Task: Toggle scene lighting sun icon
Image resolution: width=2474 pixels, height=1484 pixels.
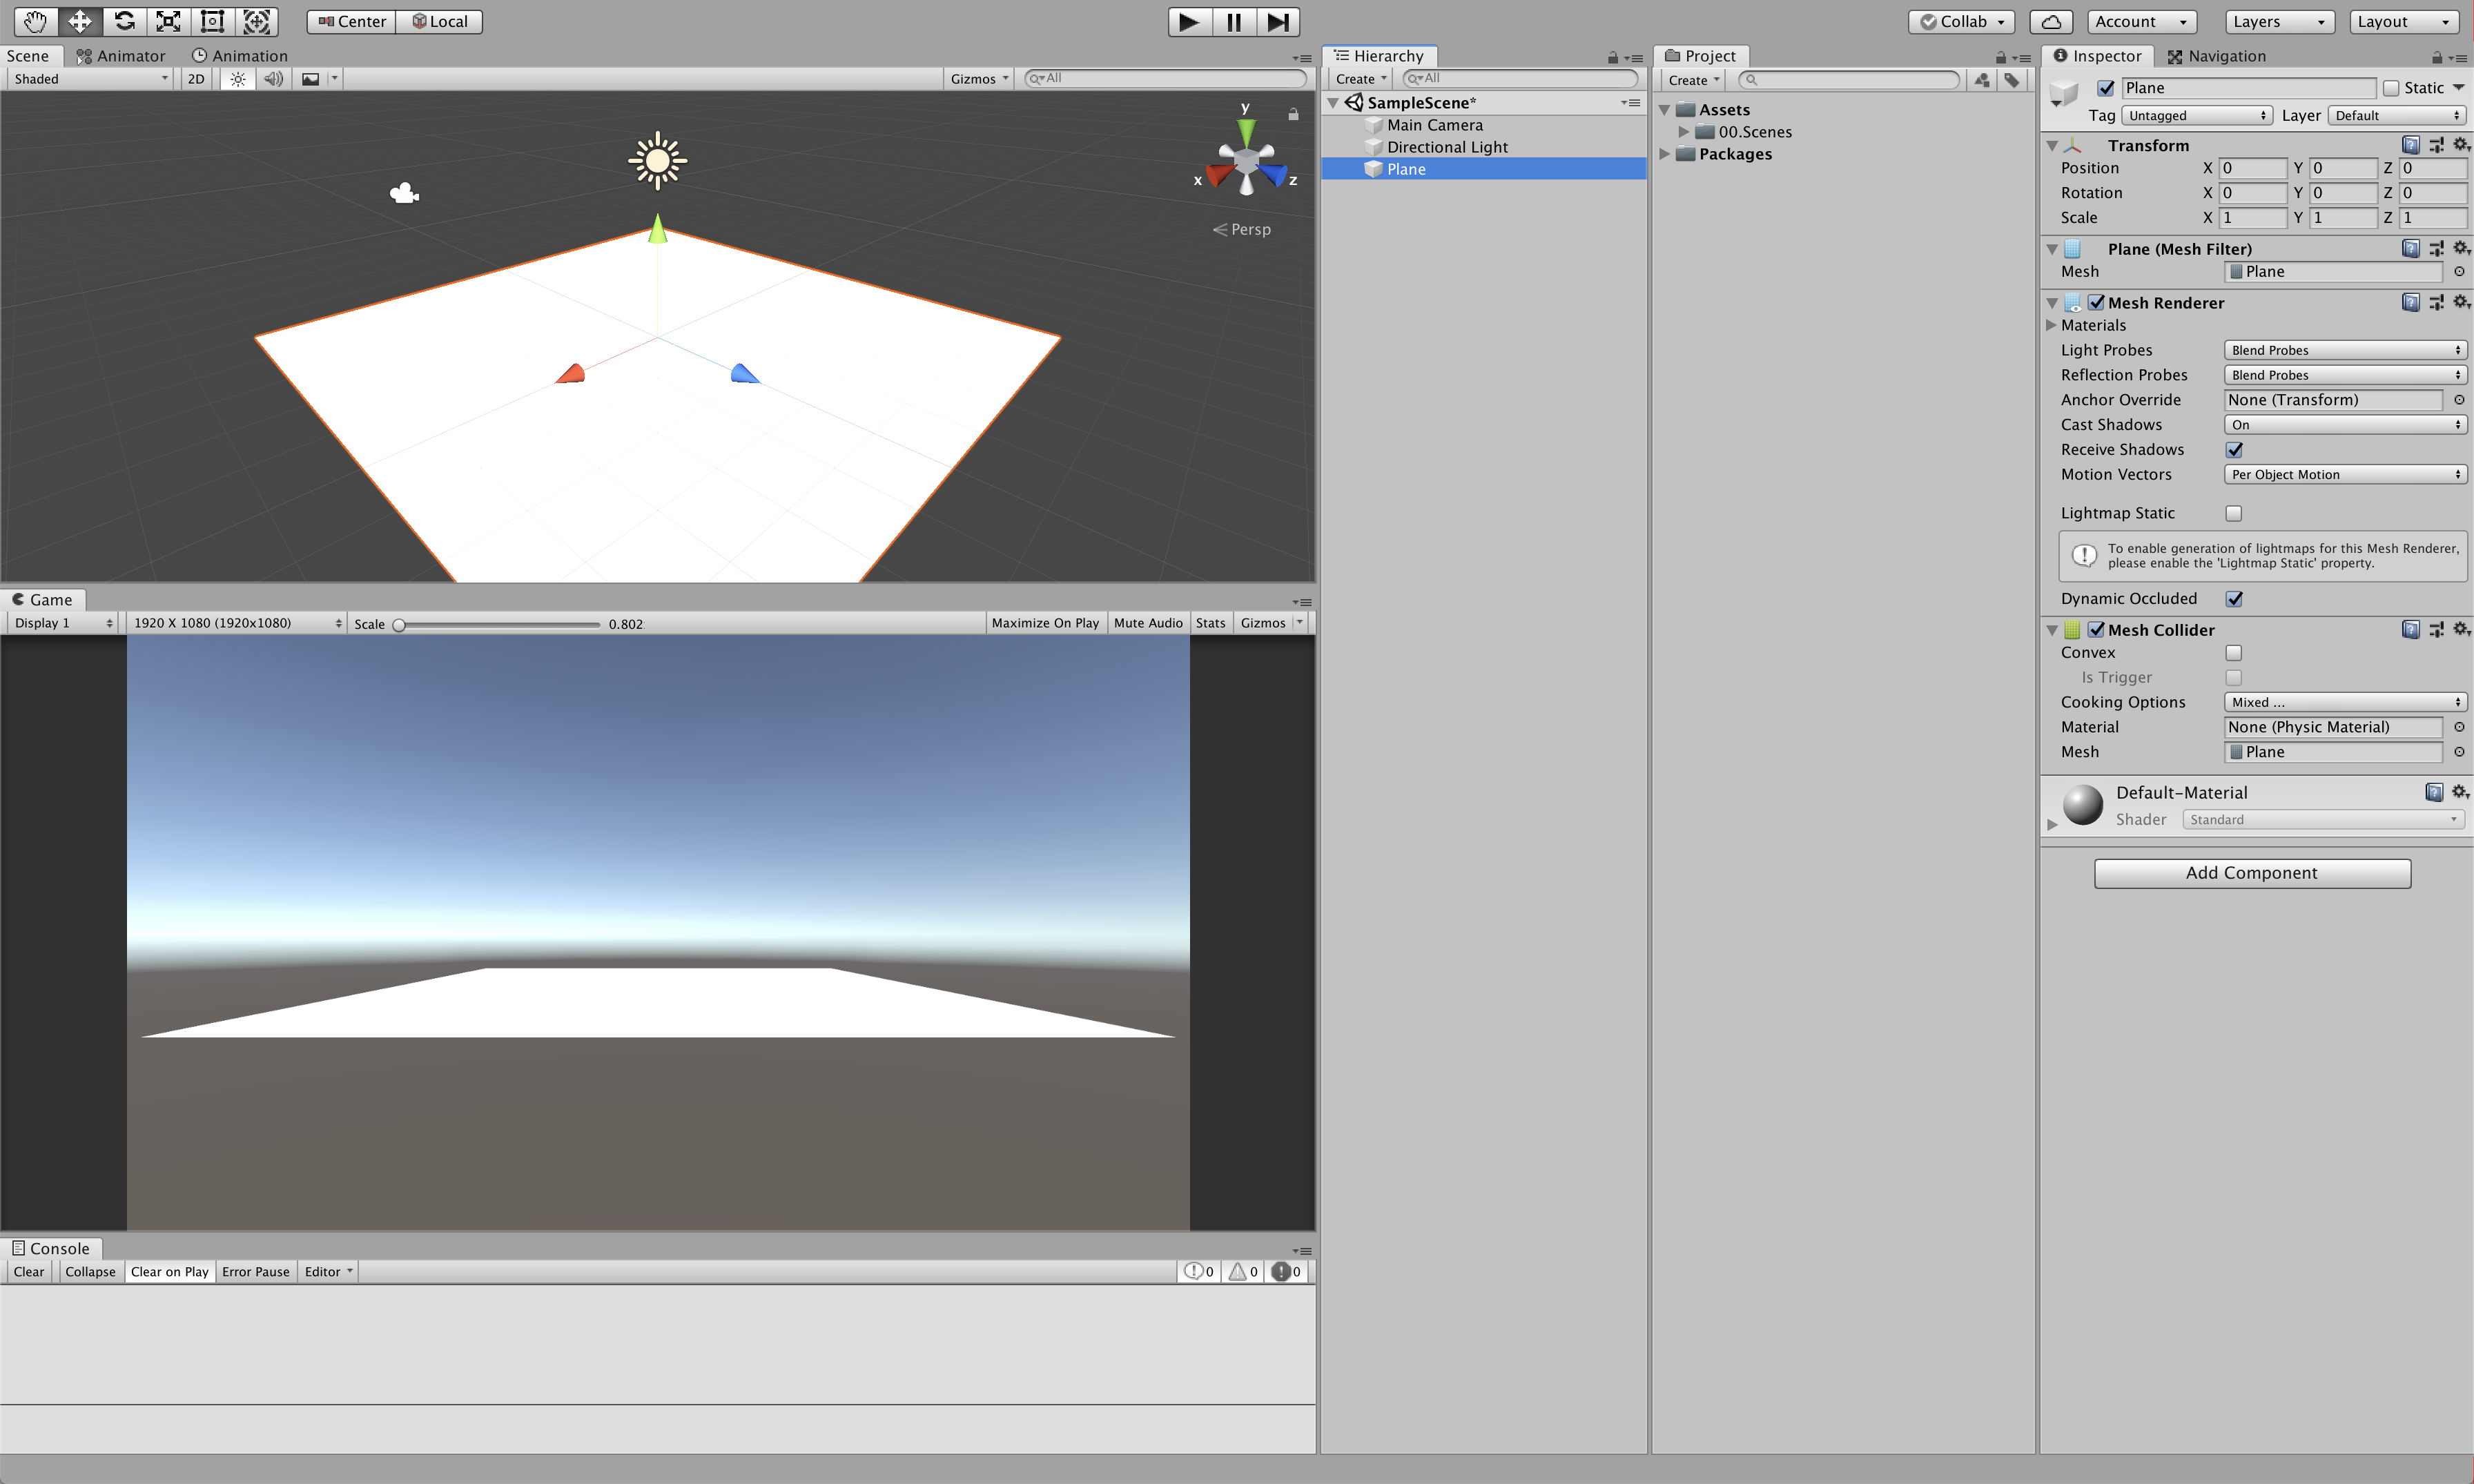Action: 237,79
